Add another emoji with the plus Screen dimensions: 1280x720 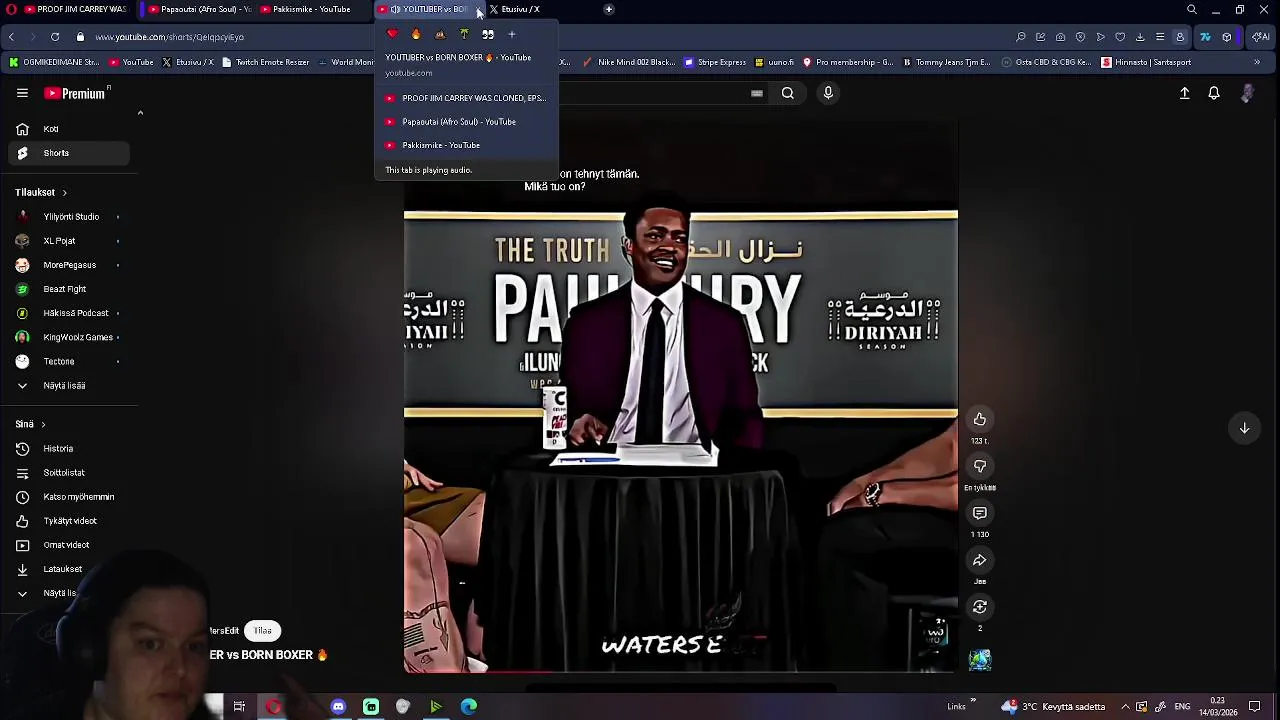512,34
